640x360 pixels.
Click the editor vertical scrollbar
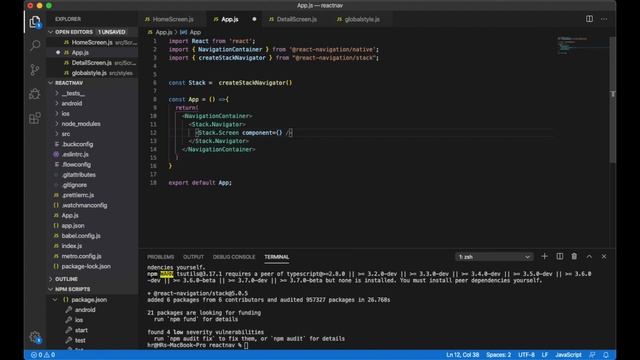click(x=612, y=100)
